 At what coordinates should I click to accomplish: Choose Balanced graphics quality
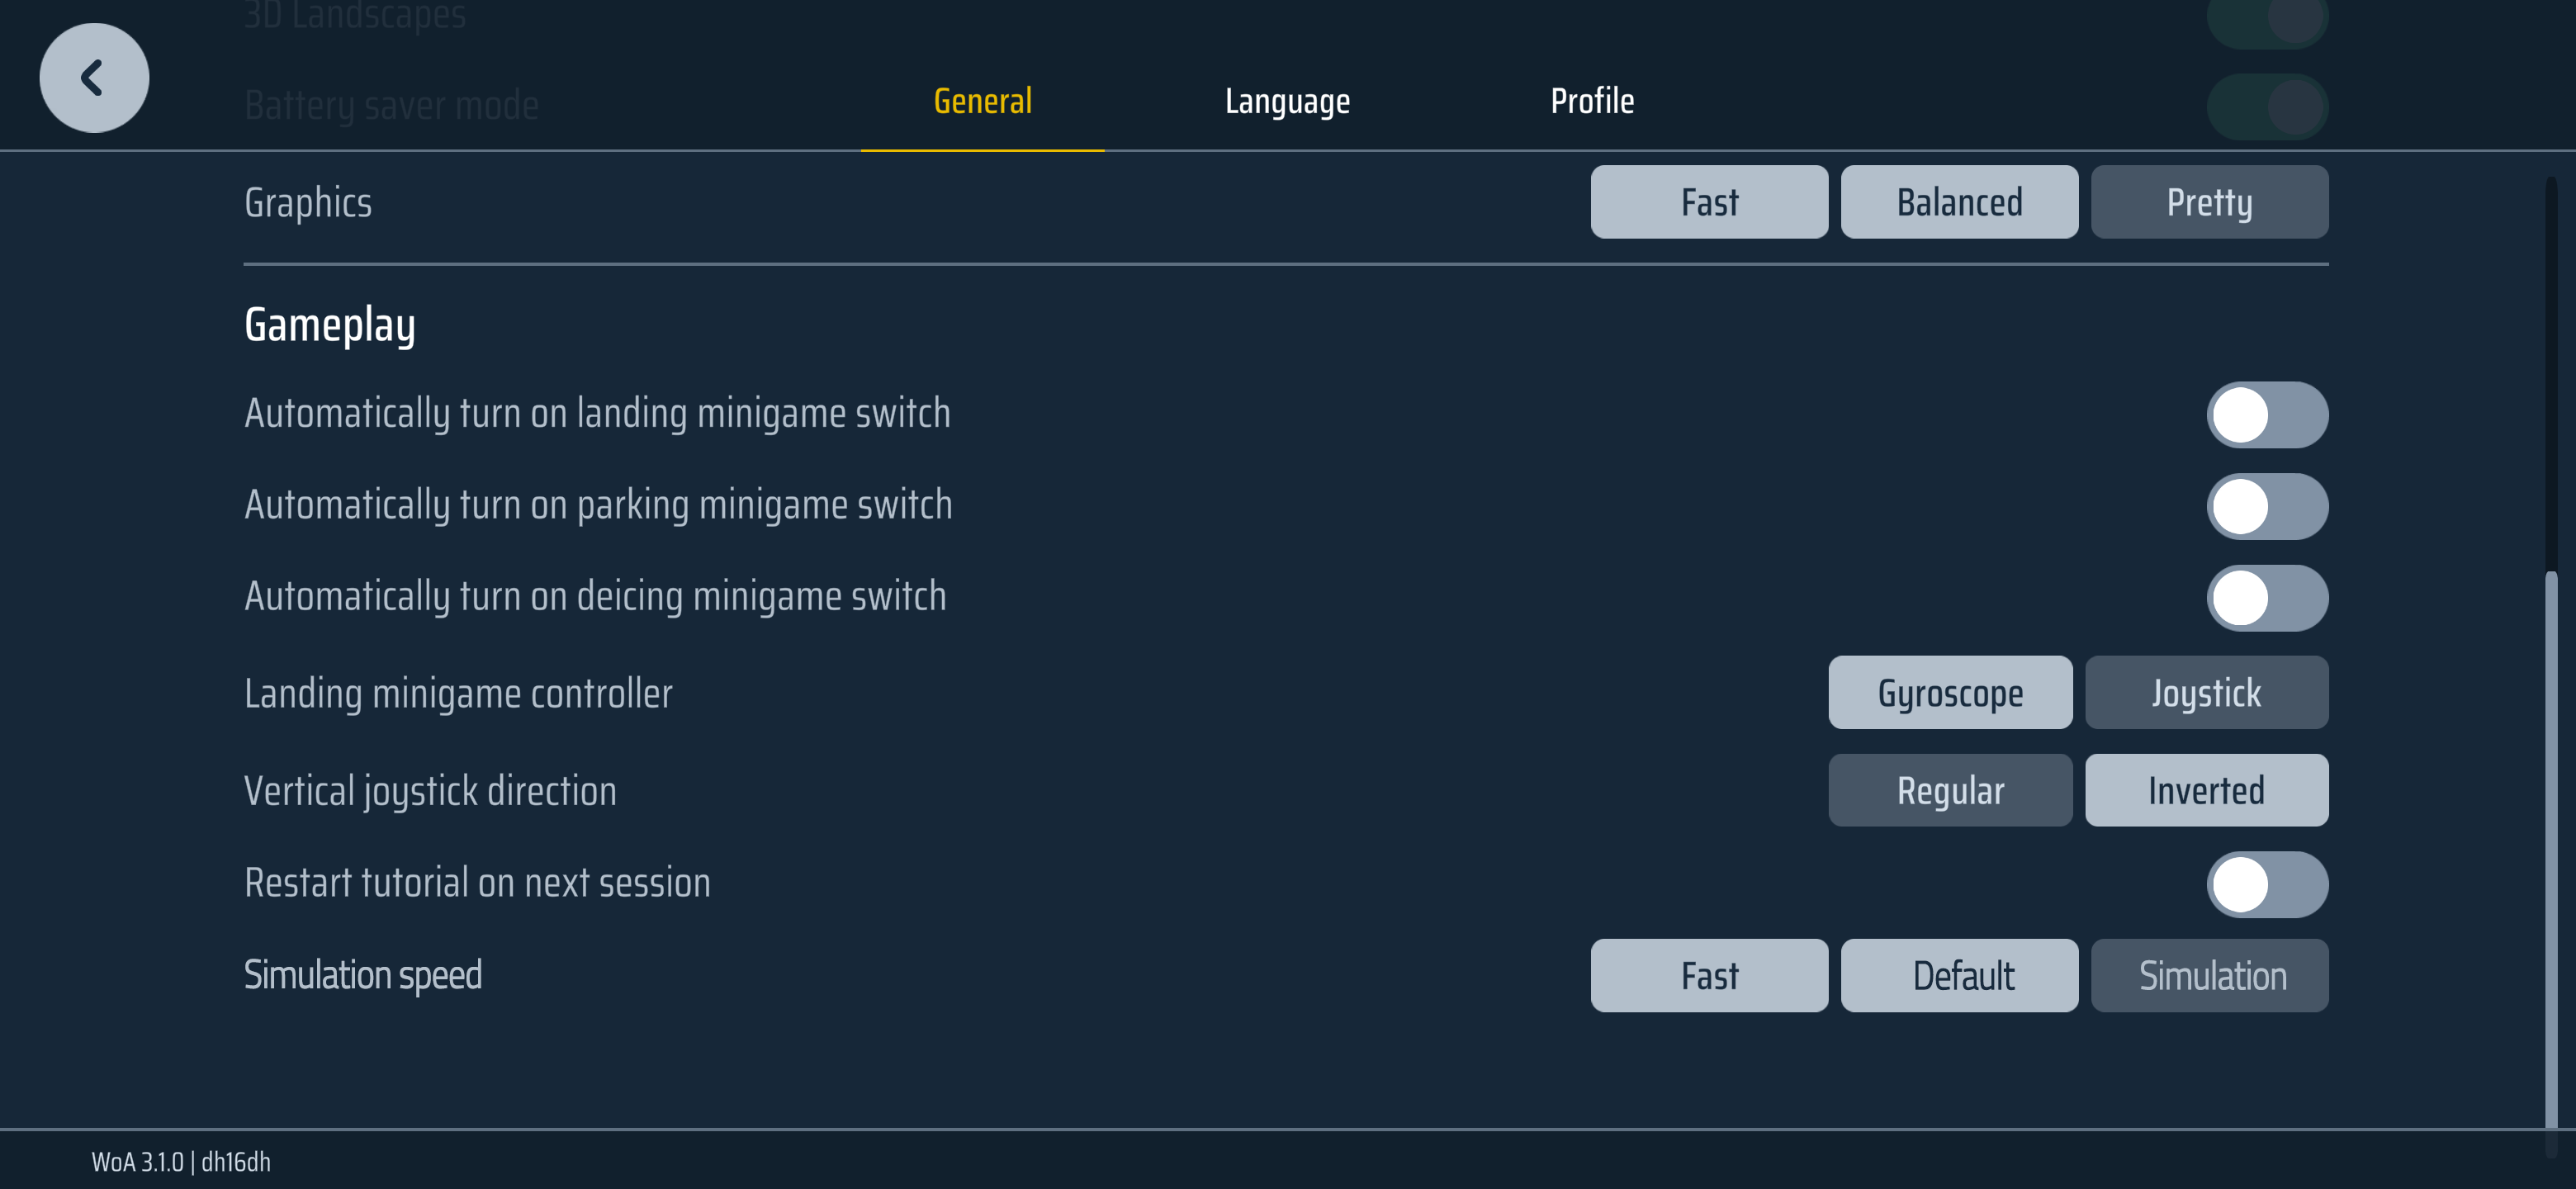[1959, 202]
